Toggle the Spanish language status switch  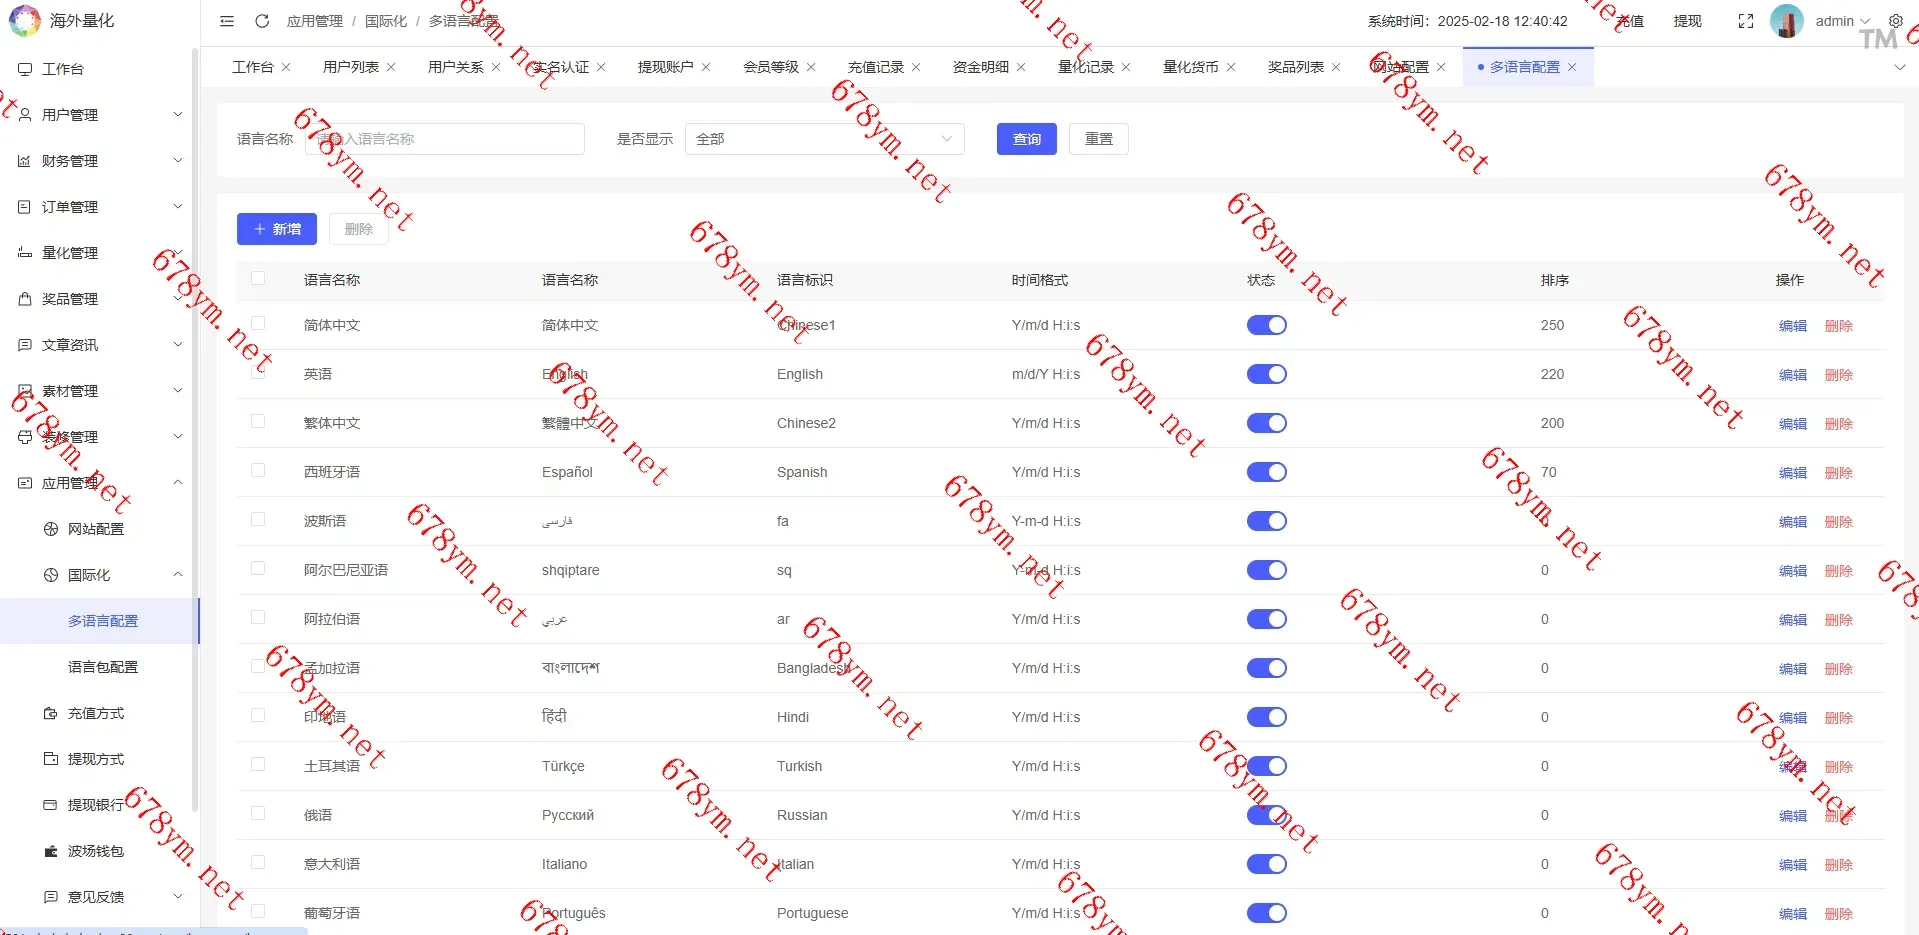[x=1266, y=472]
